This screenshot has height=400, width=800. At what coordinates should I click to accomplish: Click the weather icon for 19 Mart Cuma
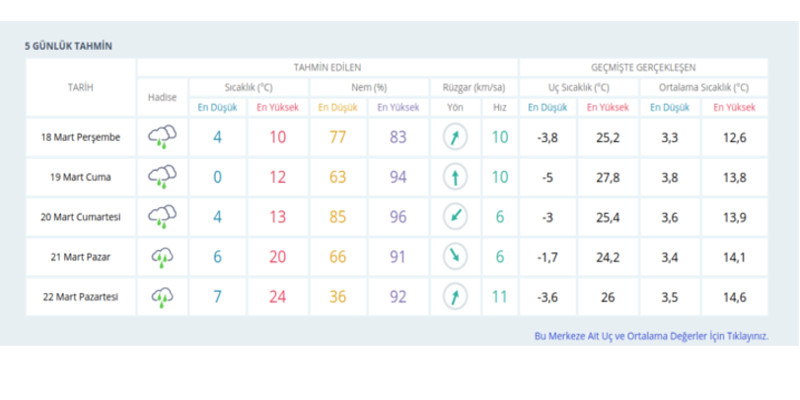(x=162, y=177)
